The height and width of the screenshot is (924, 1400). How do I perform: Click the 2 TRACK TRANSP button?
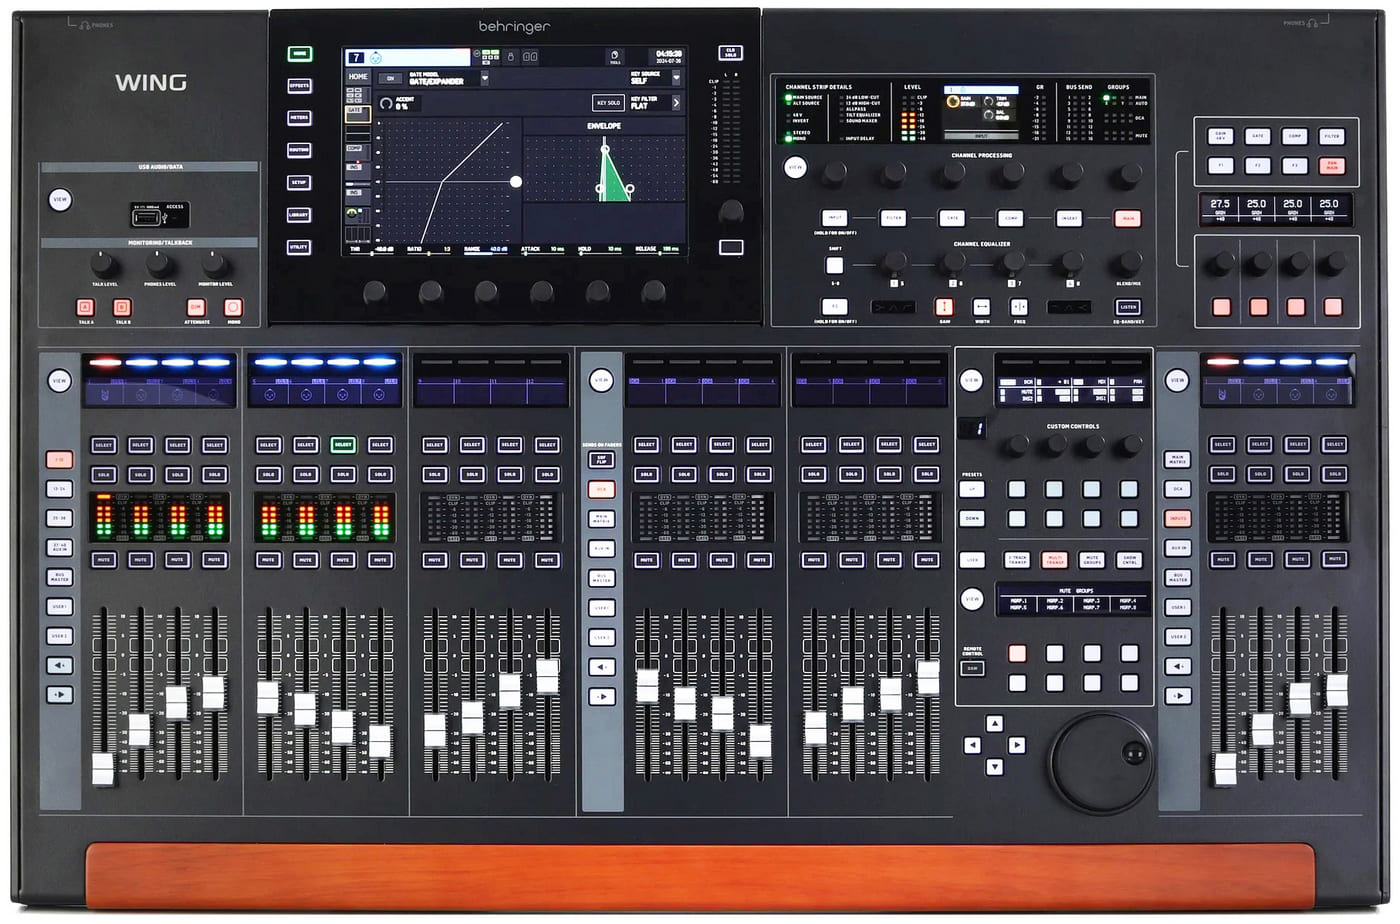(x=1017, y=560)
